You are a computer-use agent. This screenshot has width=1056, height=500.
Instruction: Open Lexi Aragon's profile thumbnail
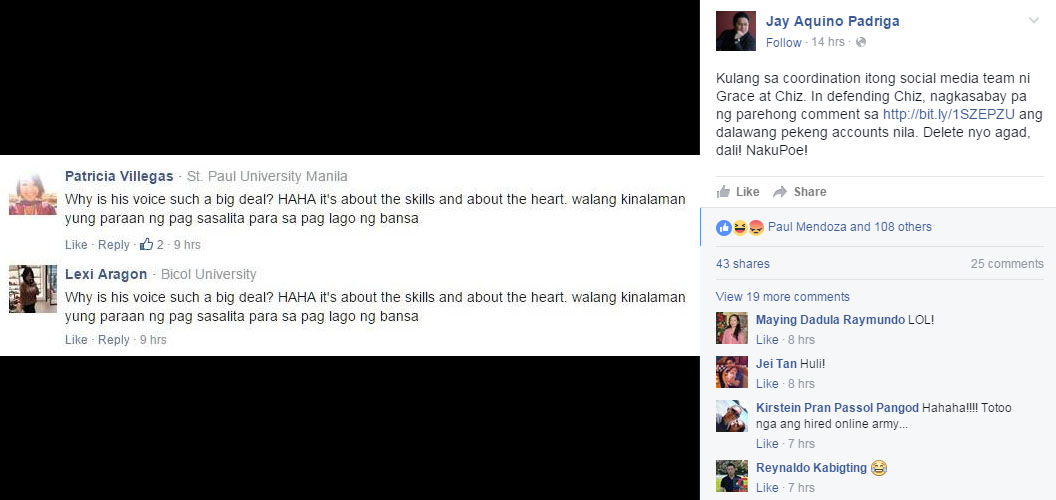point(33,288)
